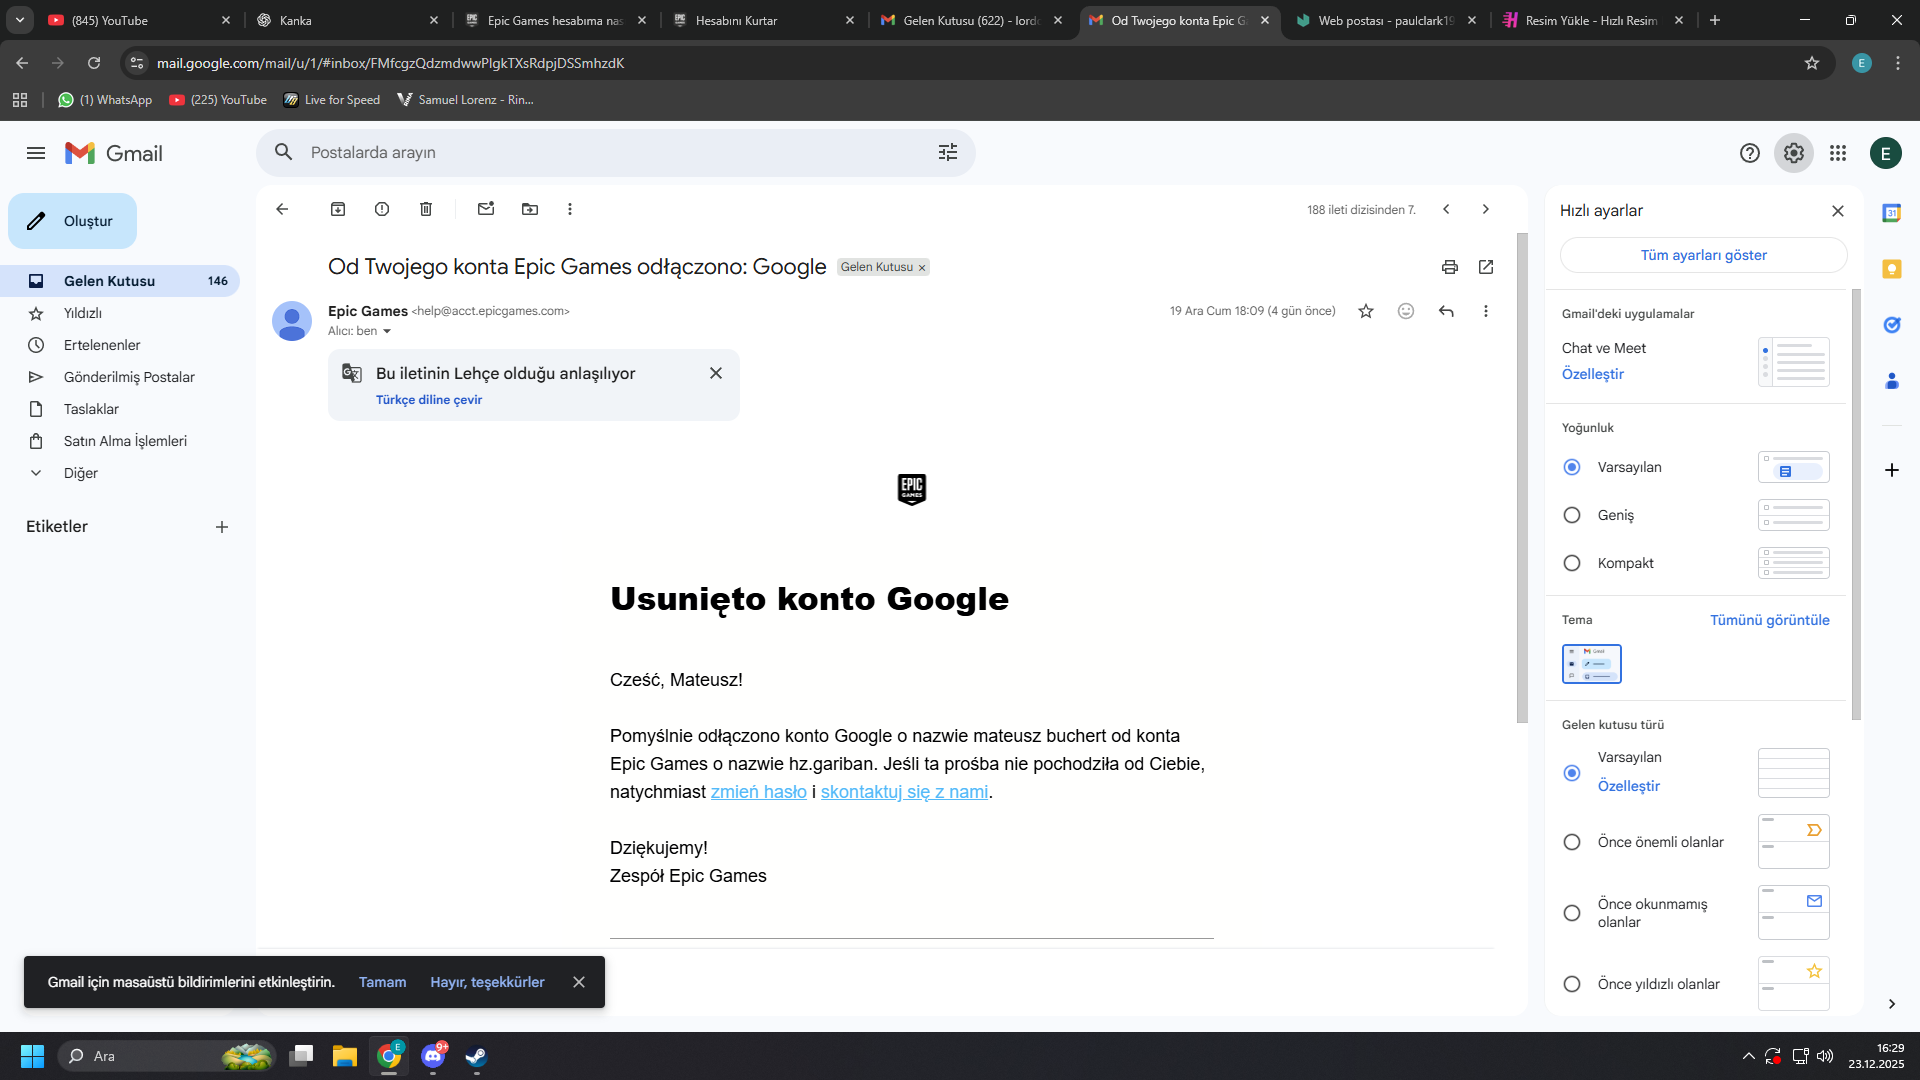The height and width of the screenshot is (1080, 1920).
Task: Open more options for Epic Games message
Action: [1486, 311]
